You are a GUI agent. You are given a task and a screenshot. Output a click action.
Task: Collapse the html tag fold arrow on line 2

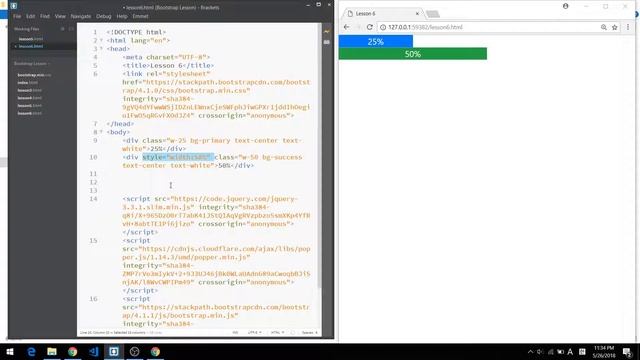pyautogui.click(x=101, y=40)
